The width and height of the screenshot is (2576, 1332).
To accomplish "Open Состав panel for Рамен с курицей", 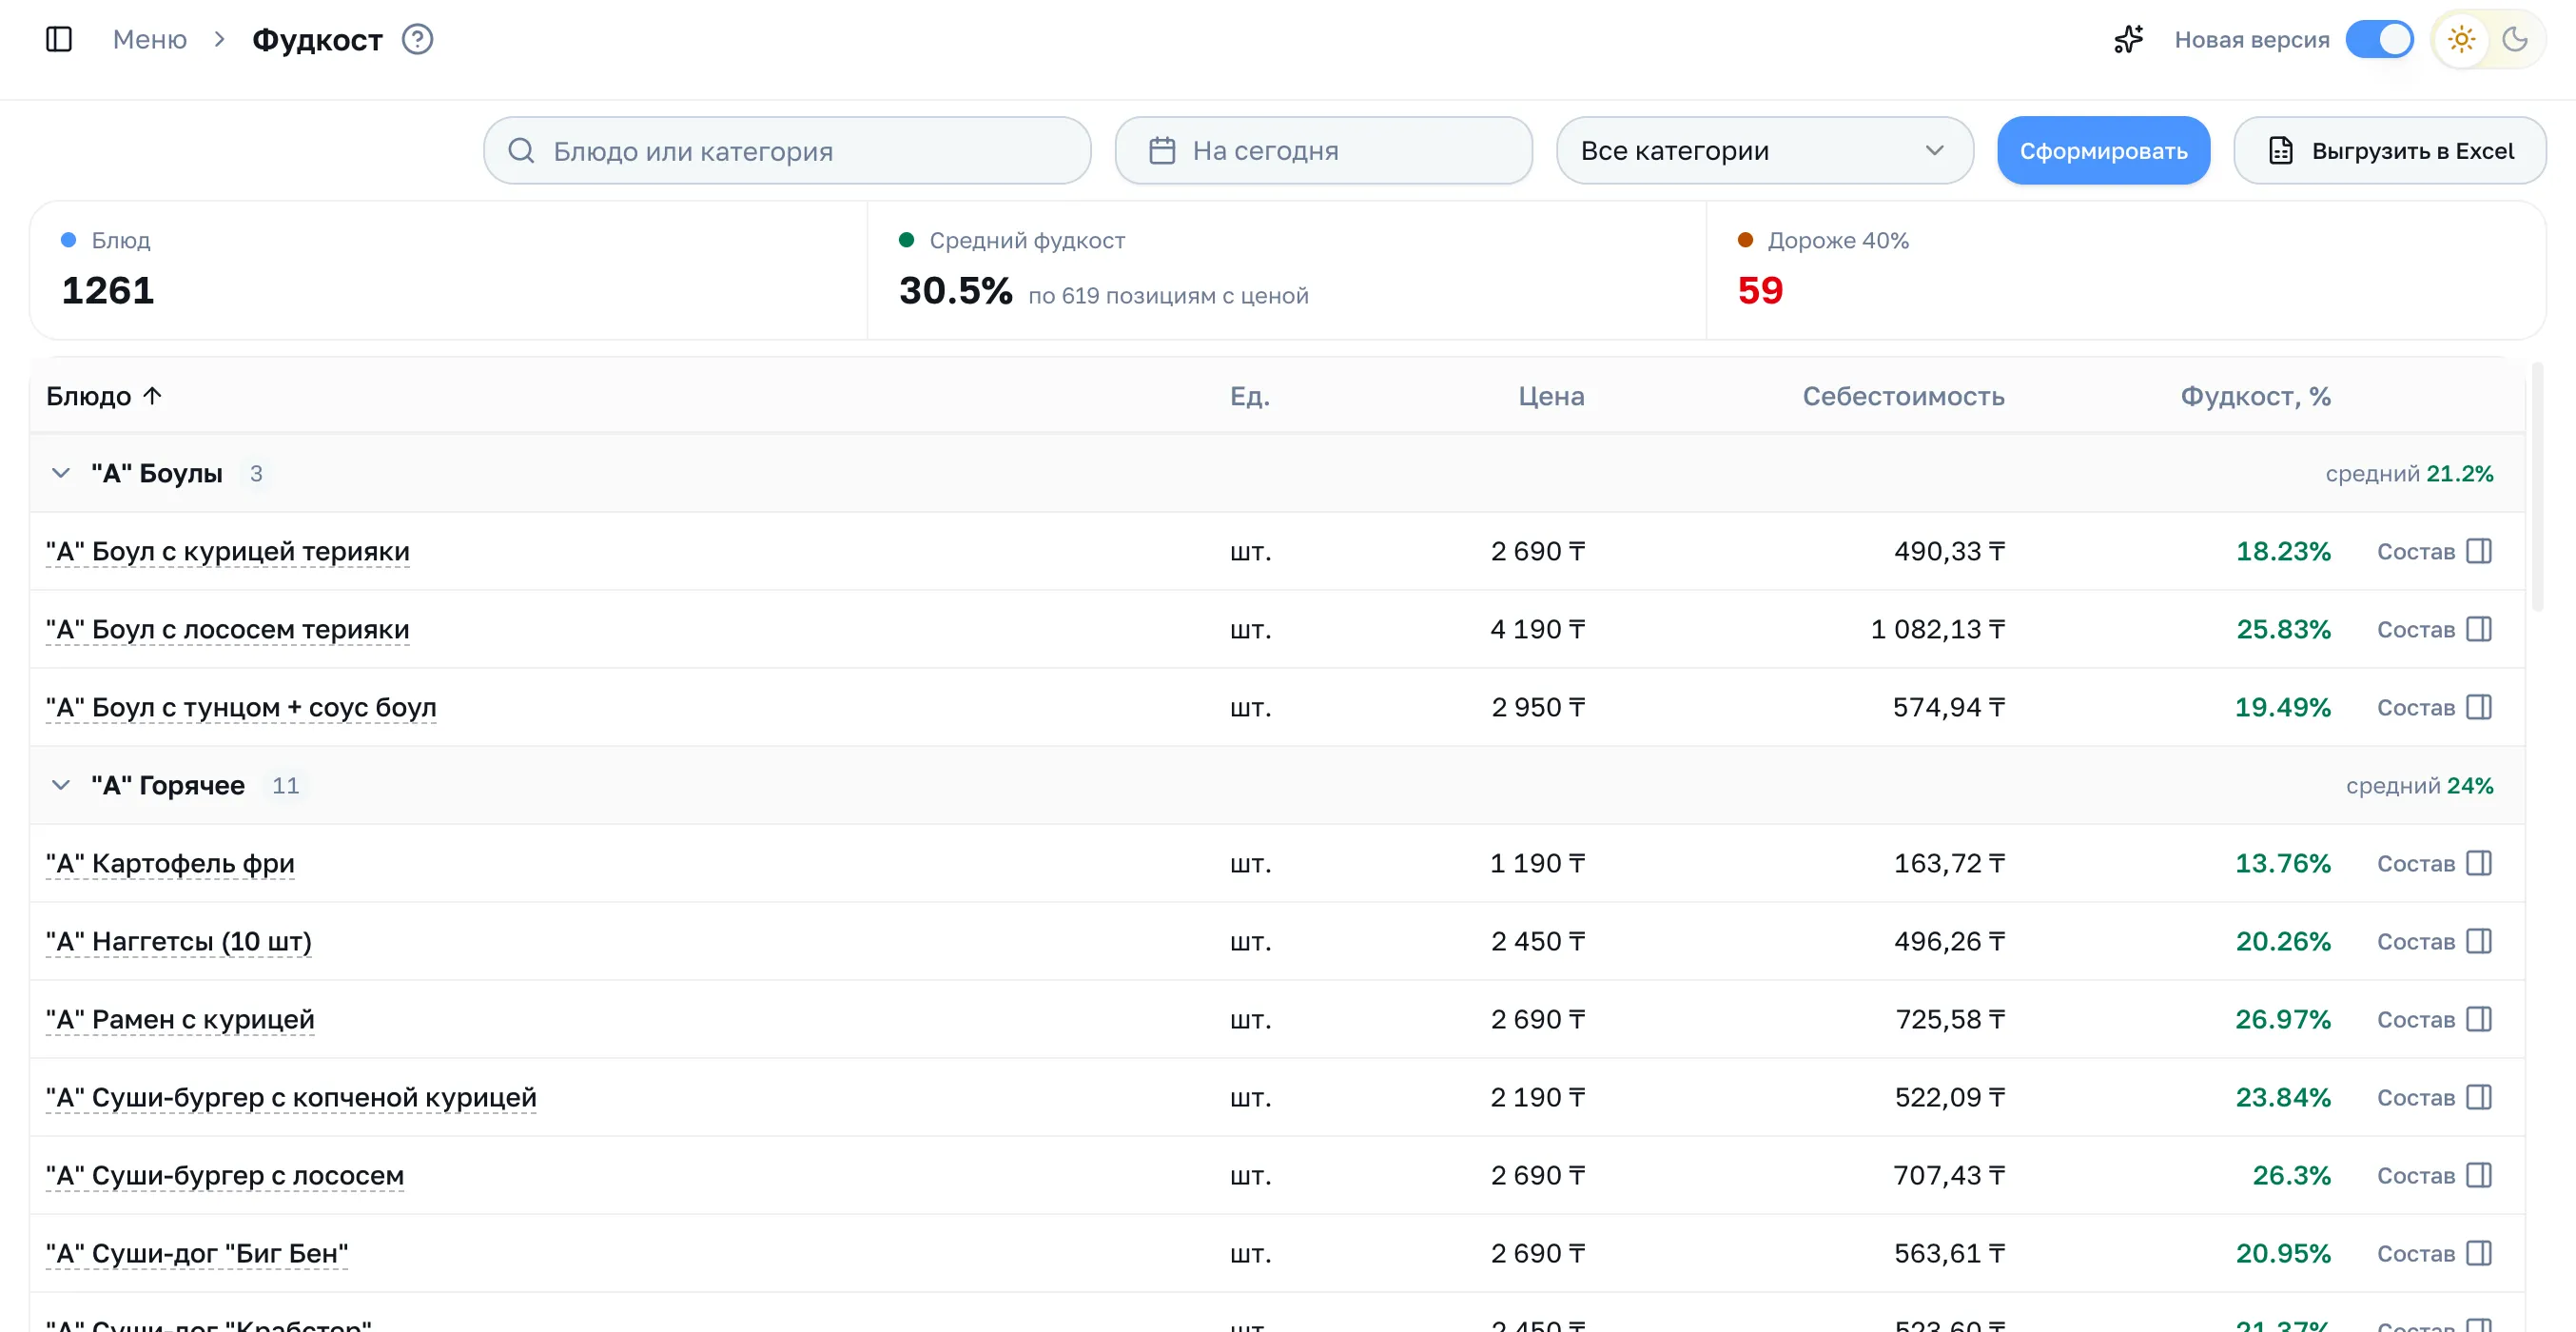I will (x=2433, y=1019).
